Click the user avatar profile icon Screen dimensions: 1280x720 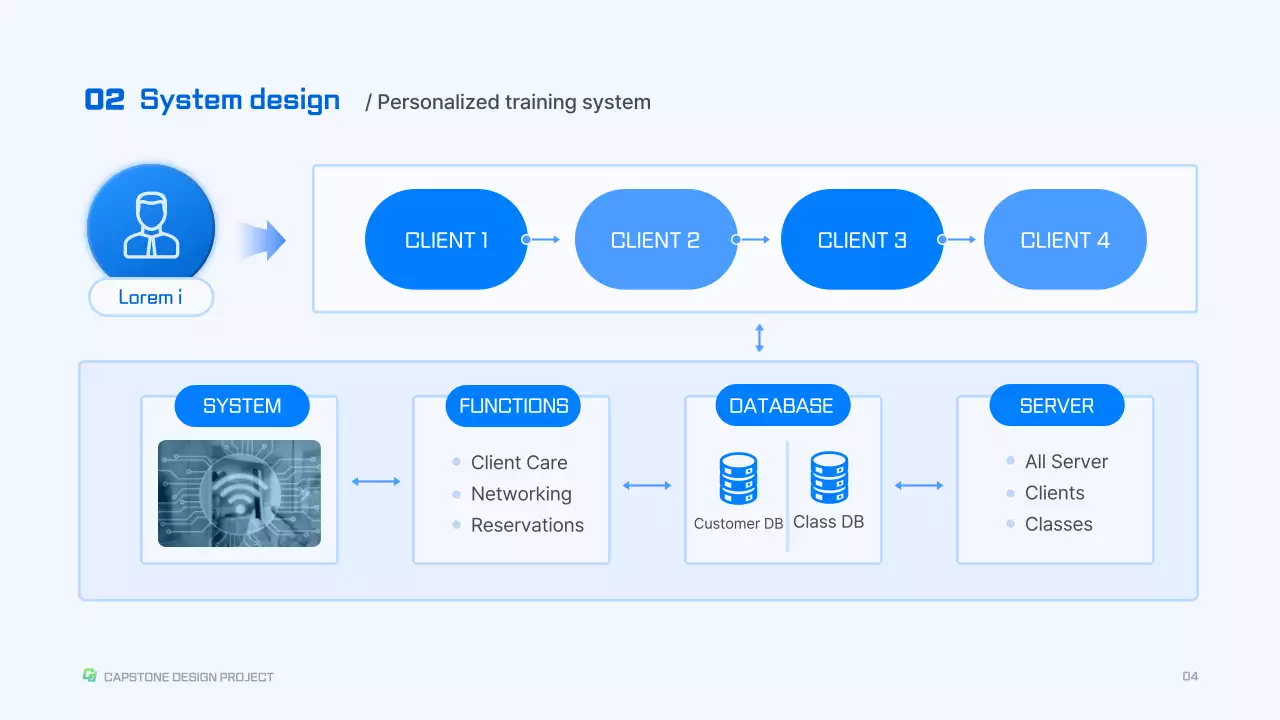[151, 227]
